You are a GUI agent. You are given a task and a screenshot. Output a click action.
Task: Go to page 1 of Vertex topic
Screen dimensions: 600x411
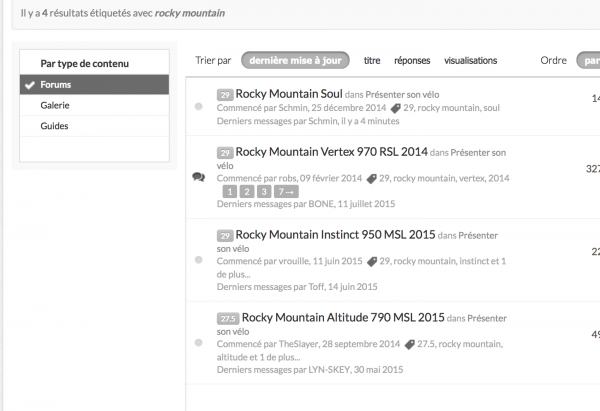coord(230,191)
